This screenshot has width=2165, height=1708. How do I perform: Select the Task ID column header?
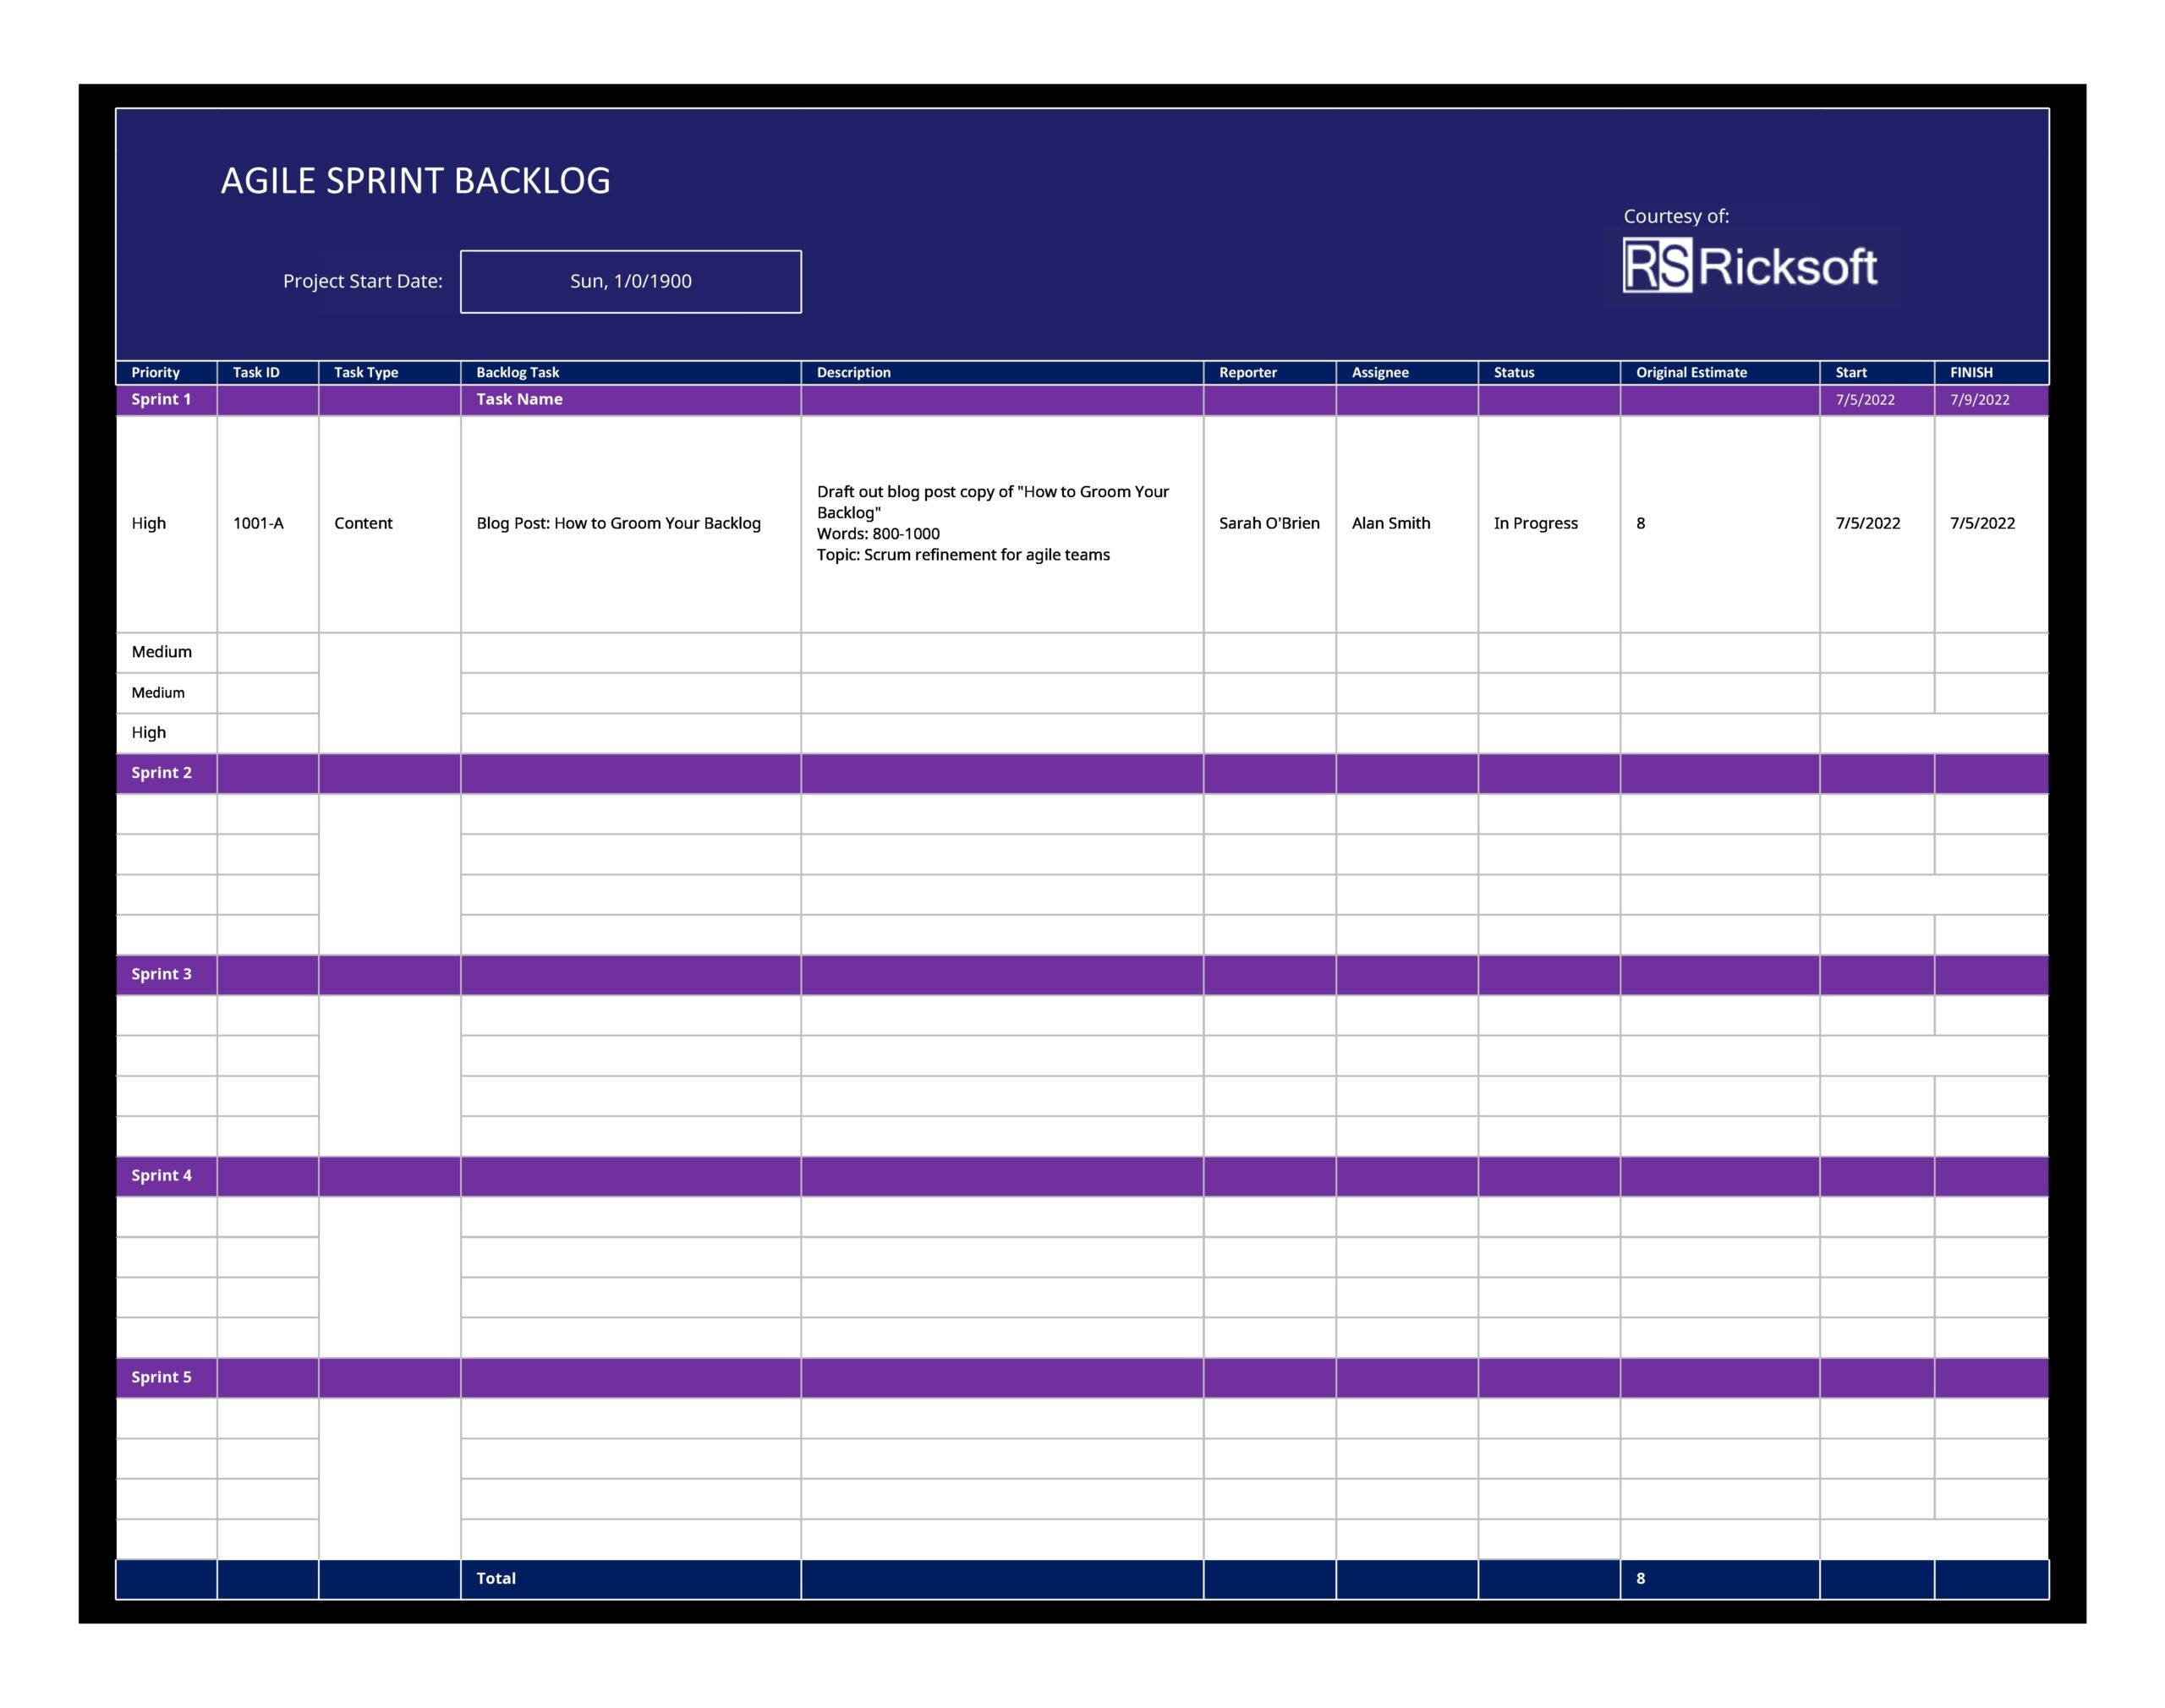click(x=256, y=372)
